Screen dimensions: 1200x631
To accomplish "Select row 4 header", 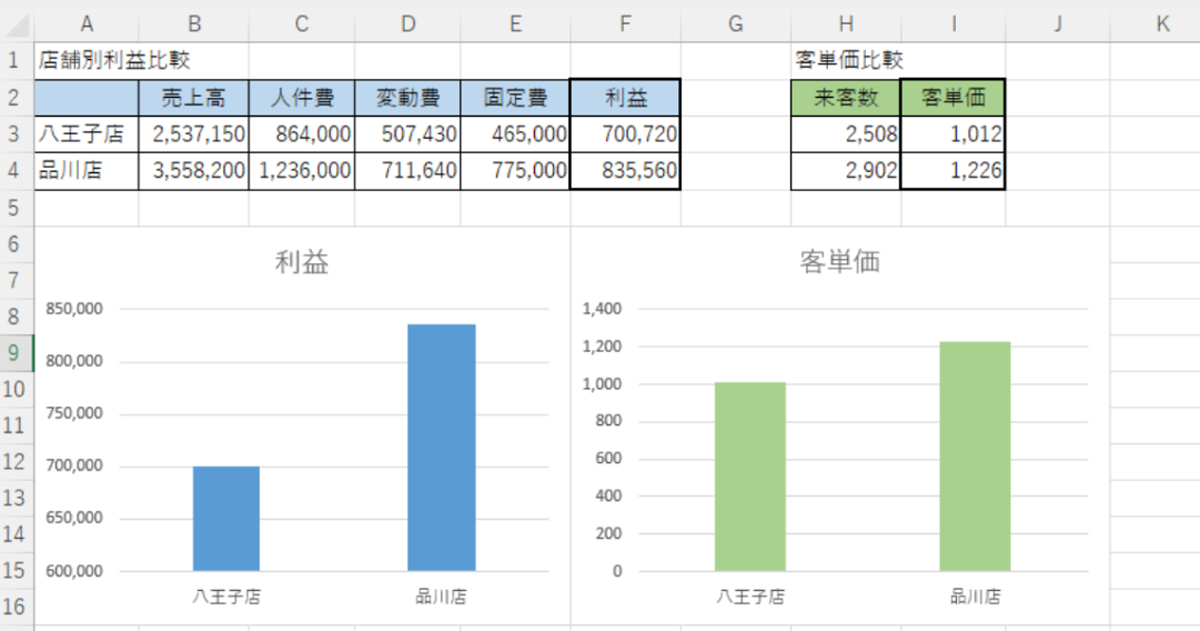I will (16, 171).
